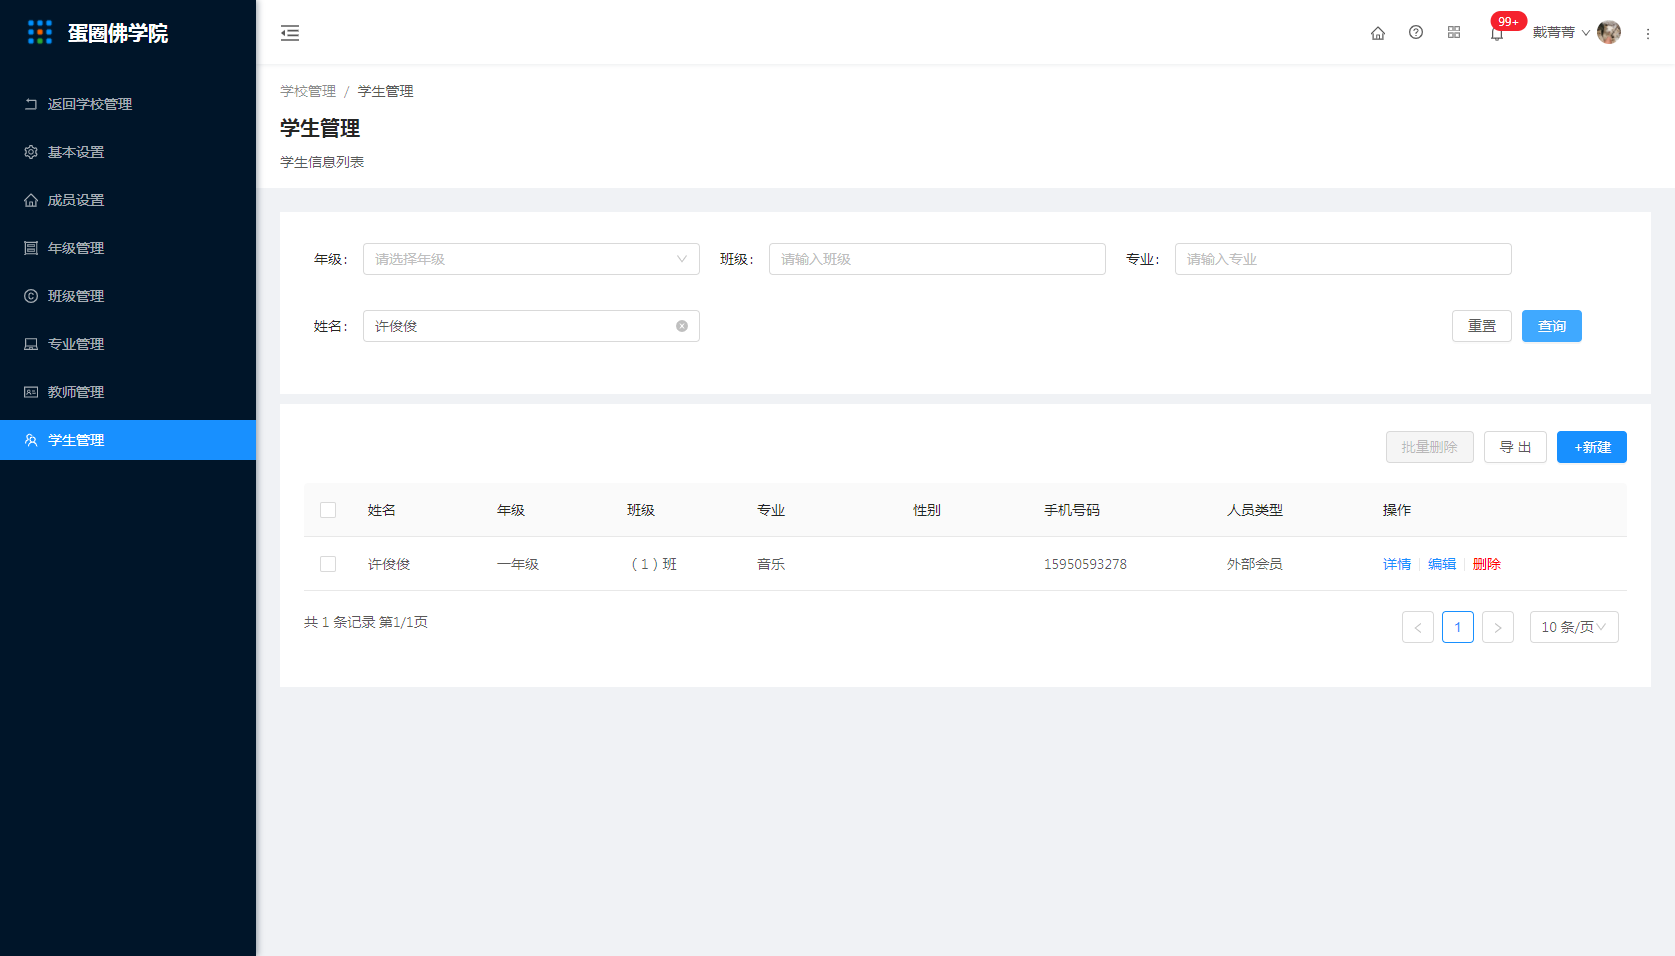1675x956 pixels.
Task: Click the user avatar picture
Action: [x=1609, y=33]
